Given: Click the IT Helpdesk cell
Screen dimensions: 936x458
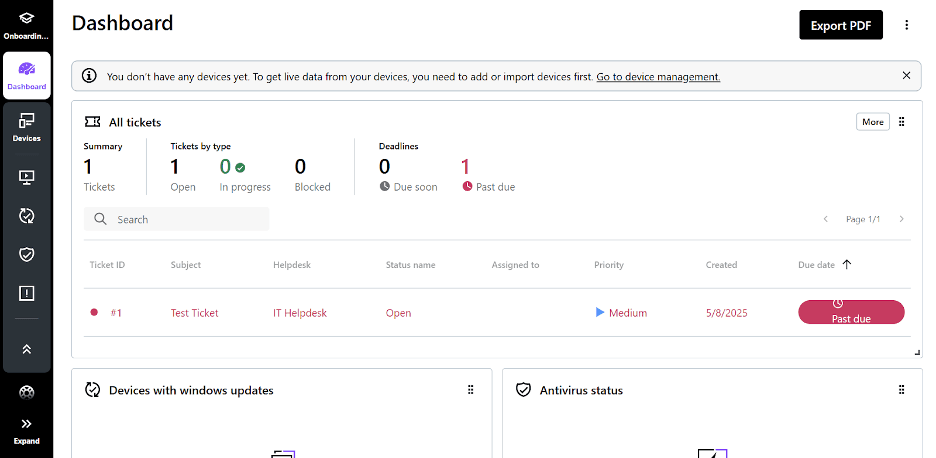Looking at the screenshot, I should 300,313.
